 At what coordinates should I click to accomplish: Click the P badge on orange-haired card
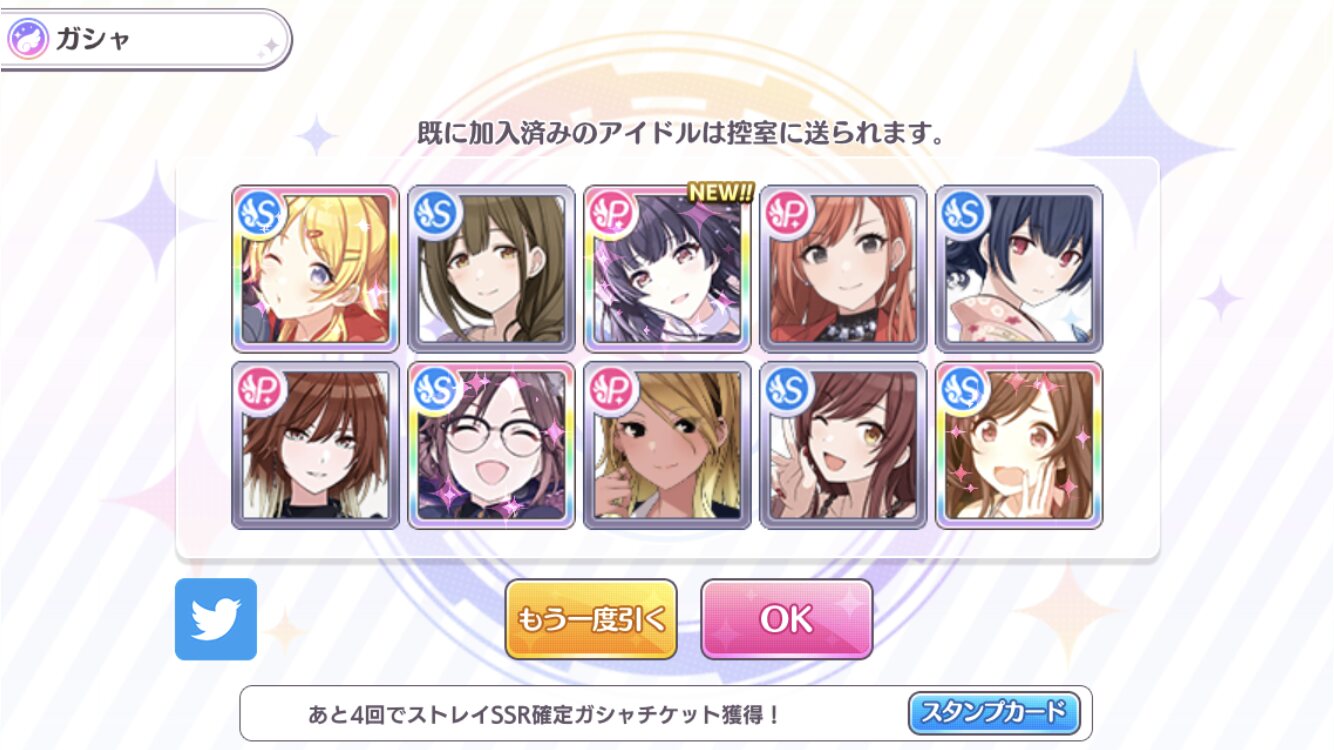[x=788, y=213]
